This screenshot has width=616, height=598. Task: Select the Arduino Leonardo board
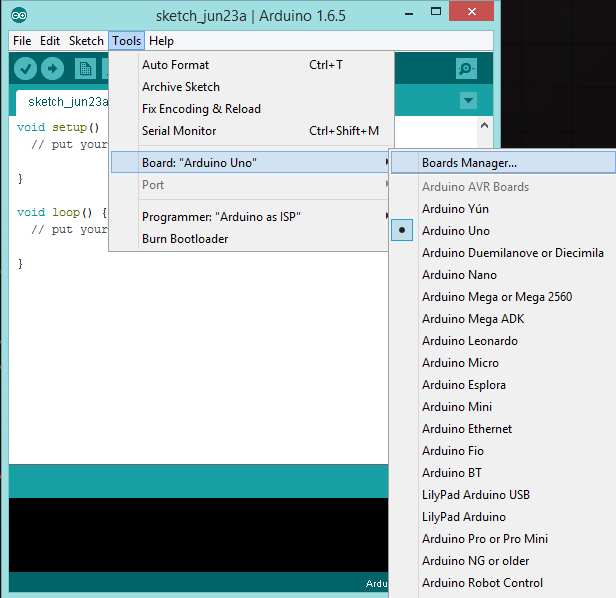click(503, 341)
